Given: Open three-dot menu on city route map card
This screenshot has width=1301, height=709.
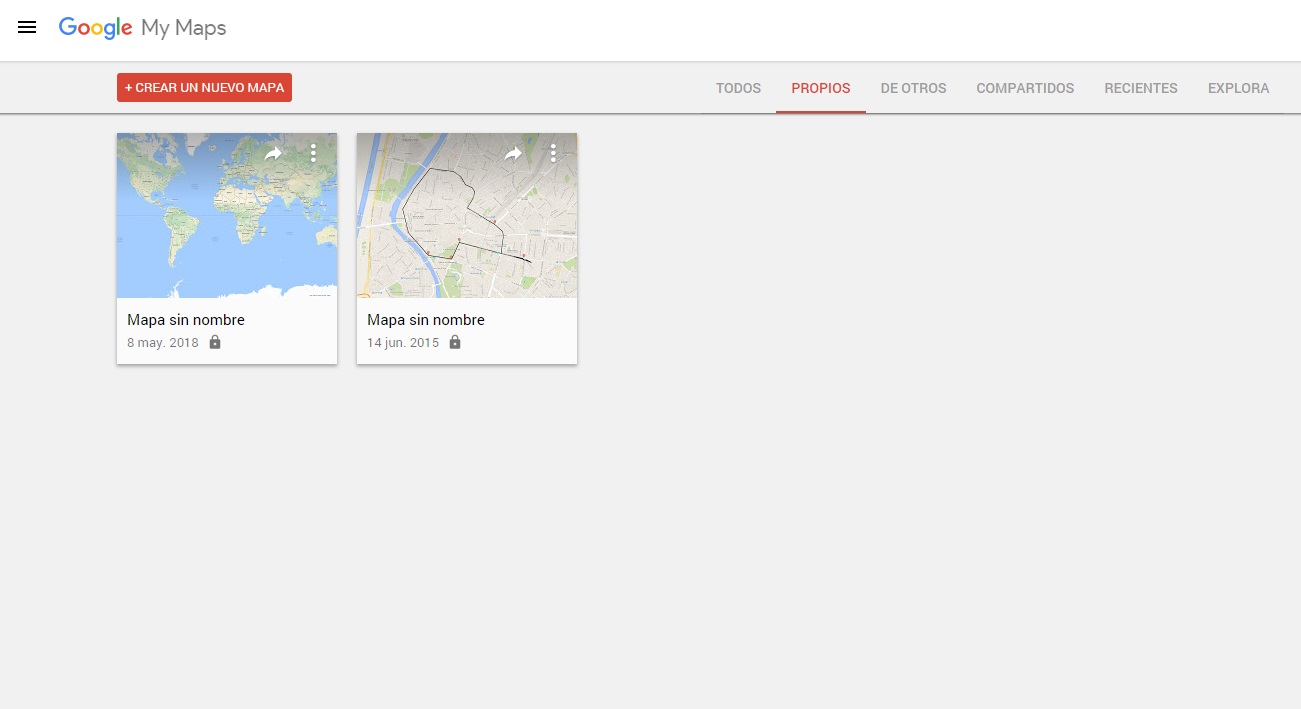Looking at the screenshot, I should click(553, 153).
